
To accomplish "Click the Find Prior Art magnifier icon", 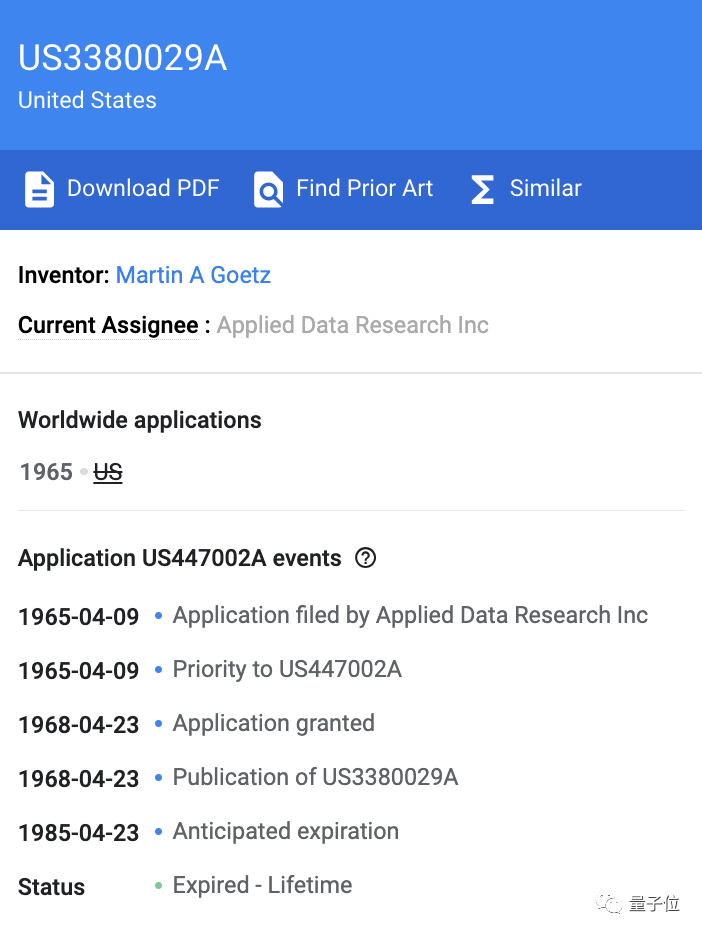I will coord(268,189).
